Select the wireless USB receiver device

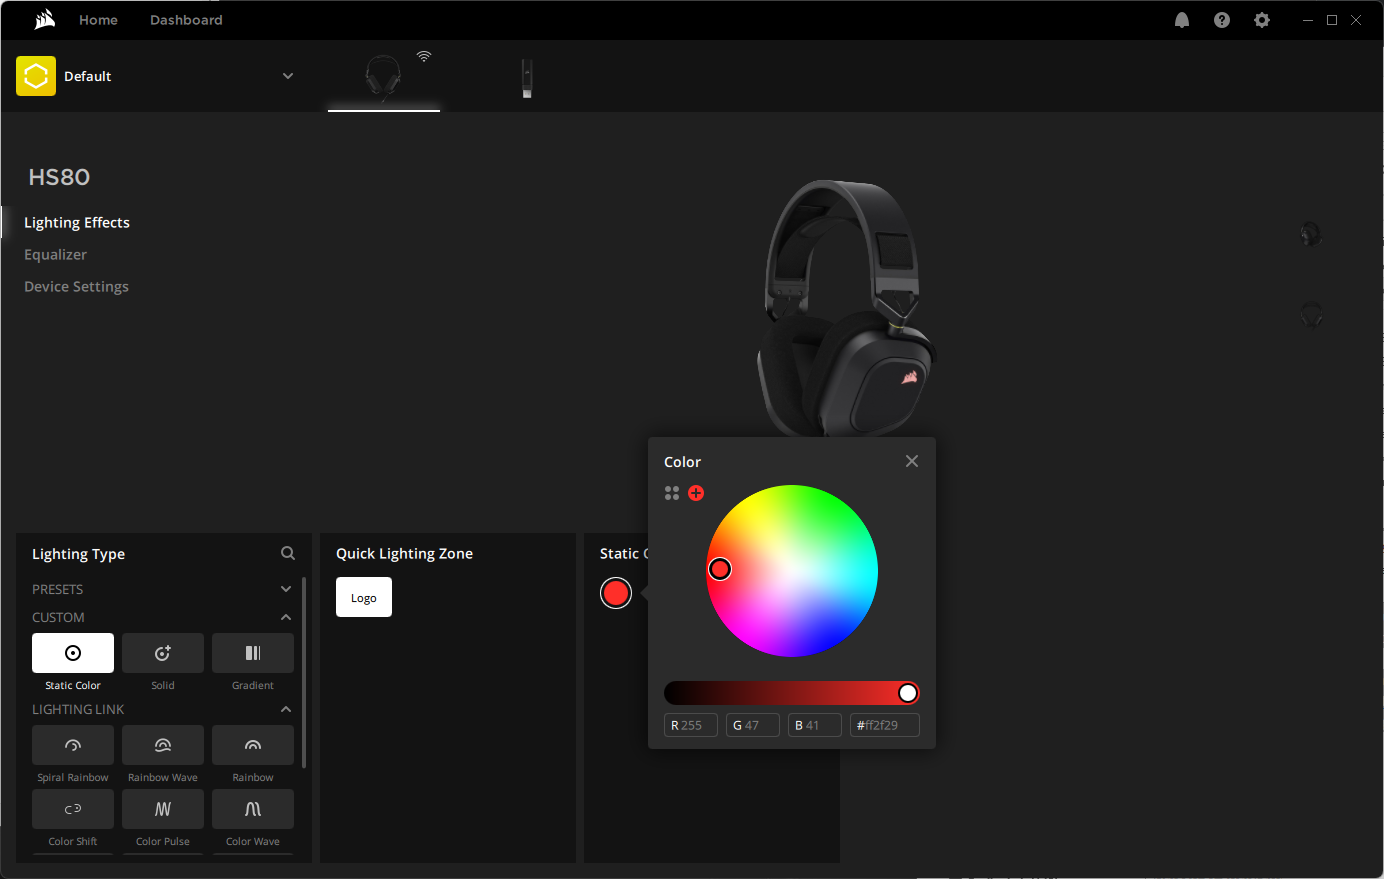coord(527,78)
